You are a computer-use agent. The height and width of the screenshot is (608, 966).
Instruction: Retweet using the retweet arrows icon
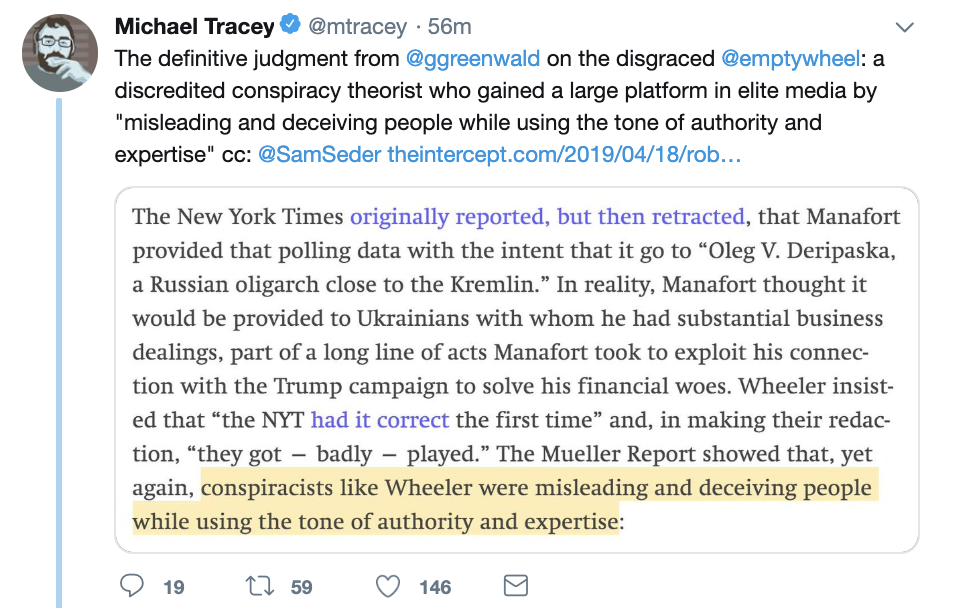[x=259, y=586]
